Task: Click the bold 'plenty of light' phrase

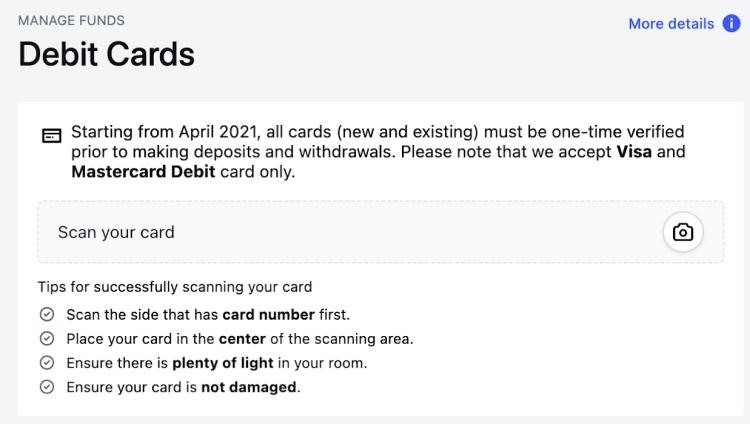Action: (x=223, y=363)
